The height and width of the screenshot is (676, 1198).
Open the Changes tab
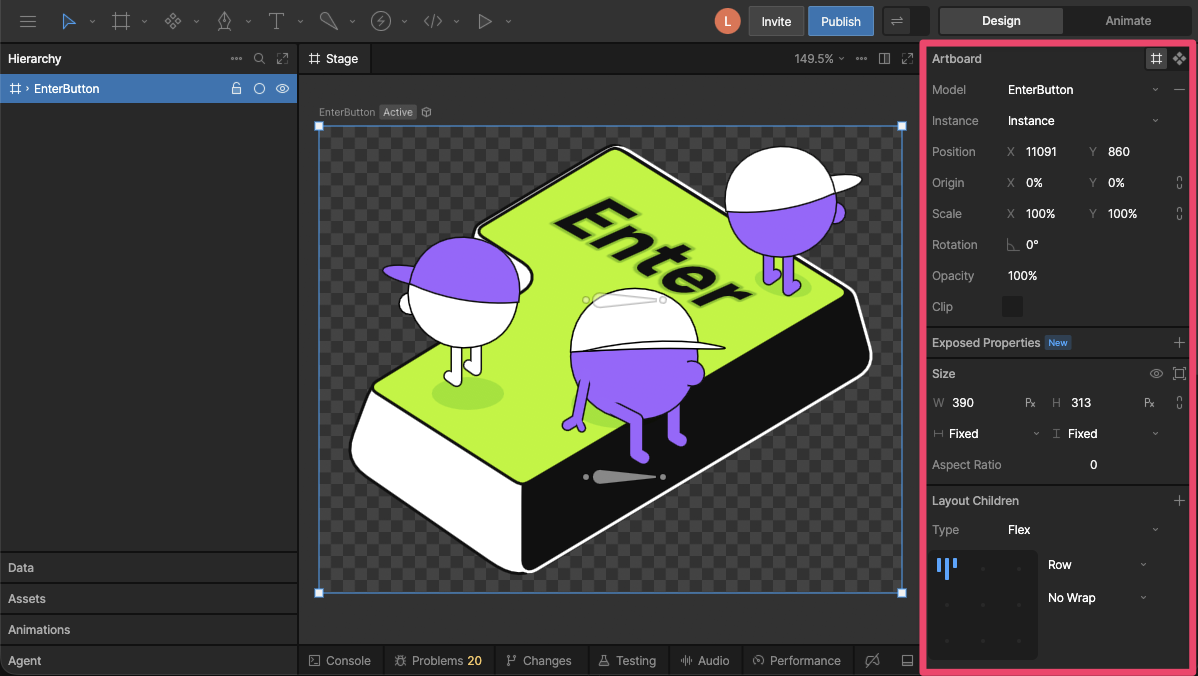click(x=539, y=661)
